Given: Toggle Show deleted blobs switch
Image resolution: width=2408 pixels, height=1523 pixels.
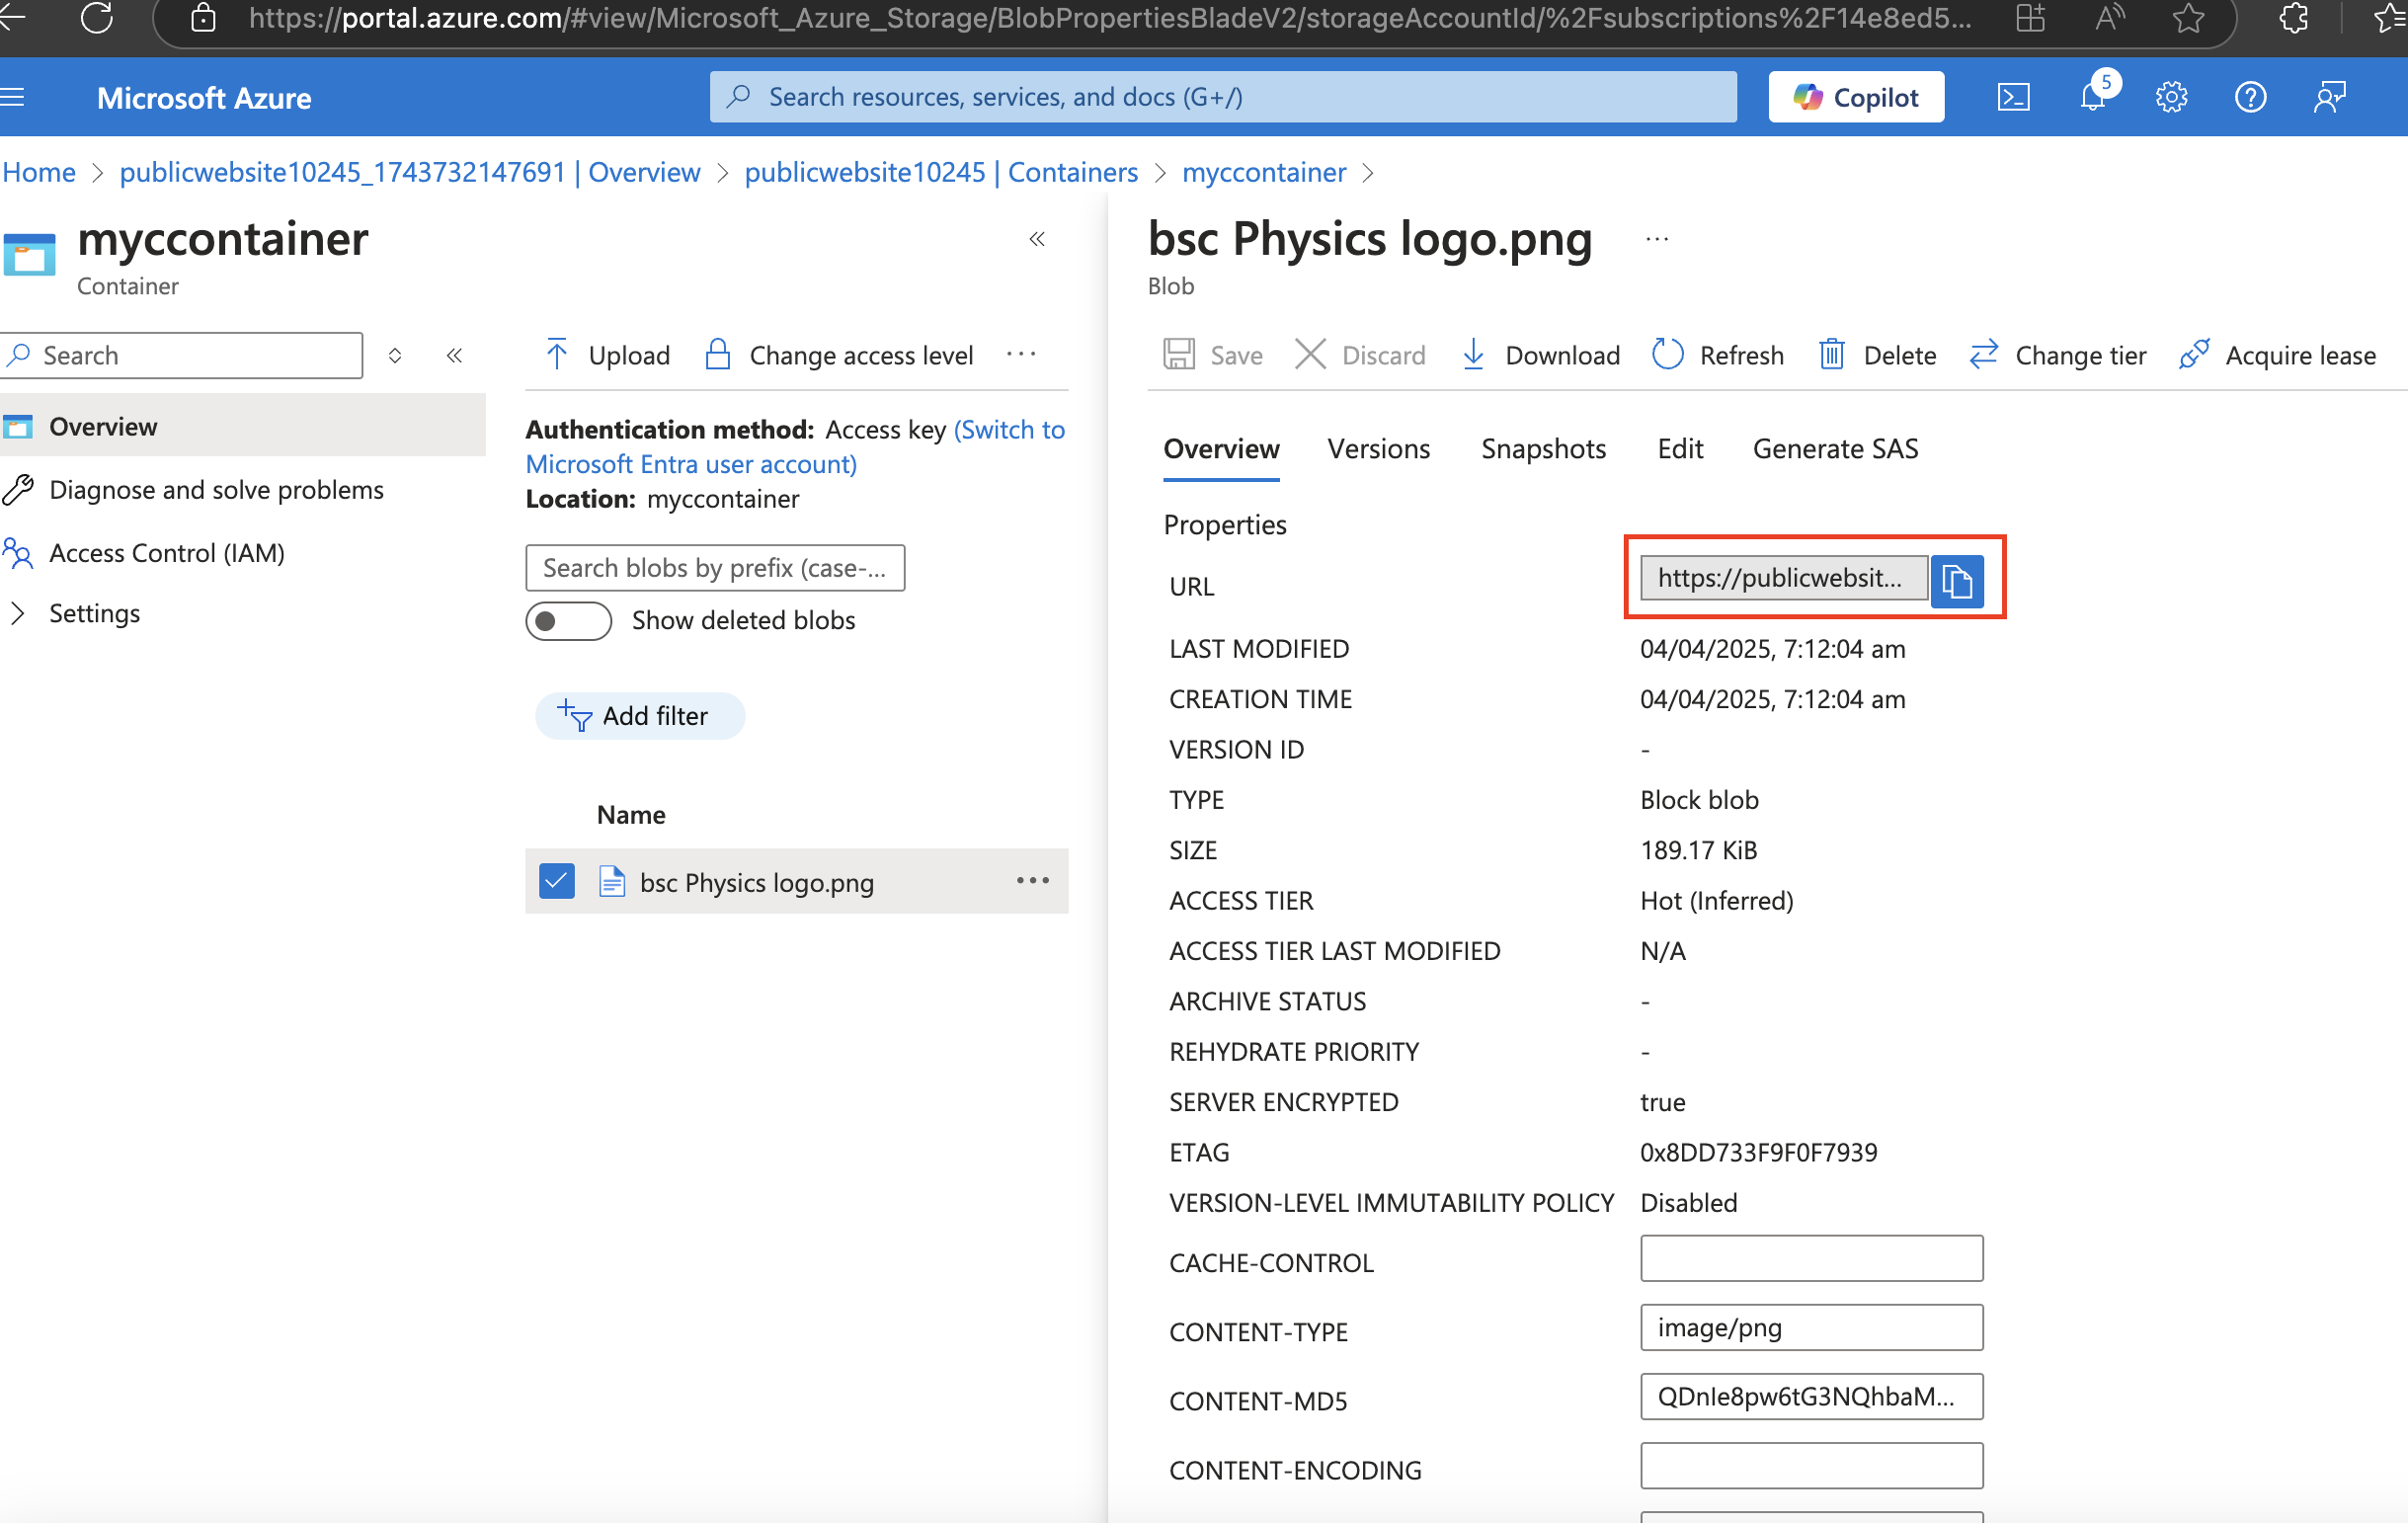Looking at the screenshot, I should coord(569,621).
